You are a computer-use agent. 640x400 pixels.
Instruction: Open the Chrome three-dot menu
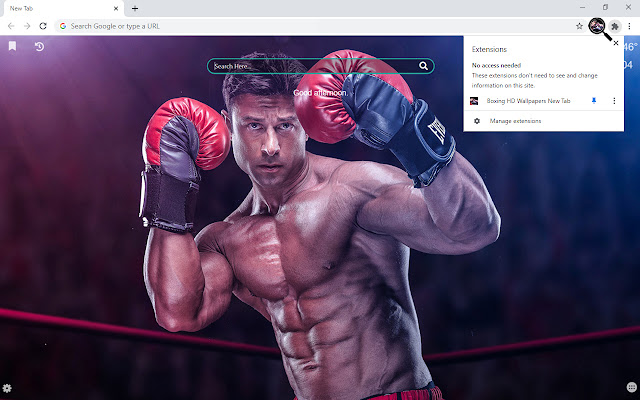[629, 26]
